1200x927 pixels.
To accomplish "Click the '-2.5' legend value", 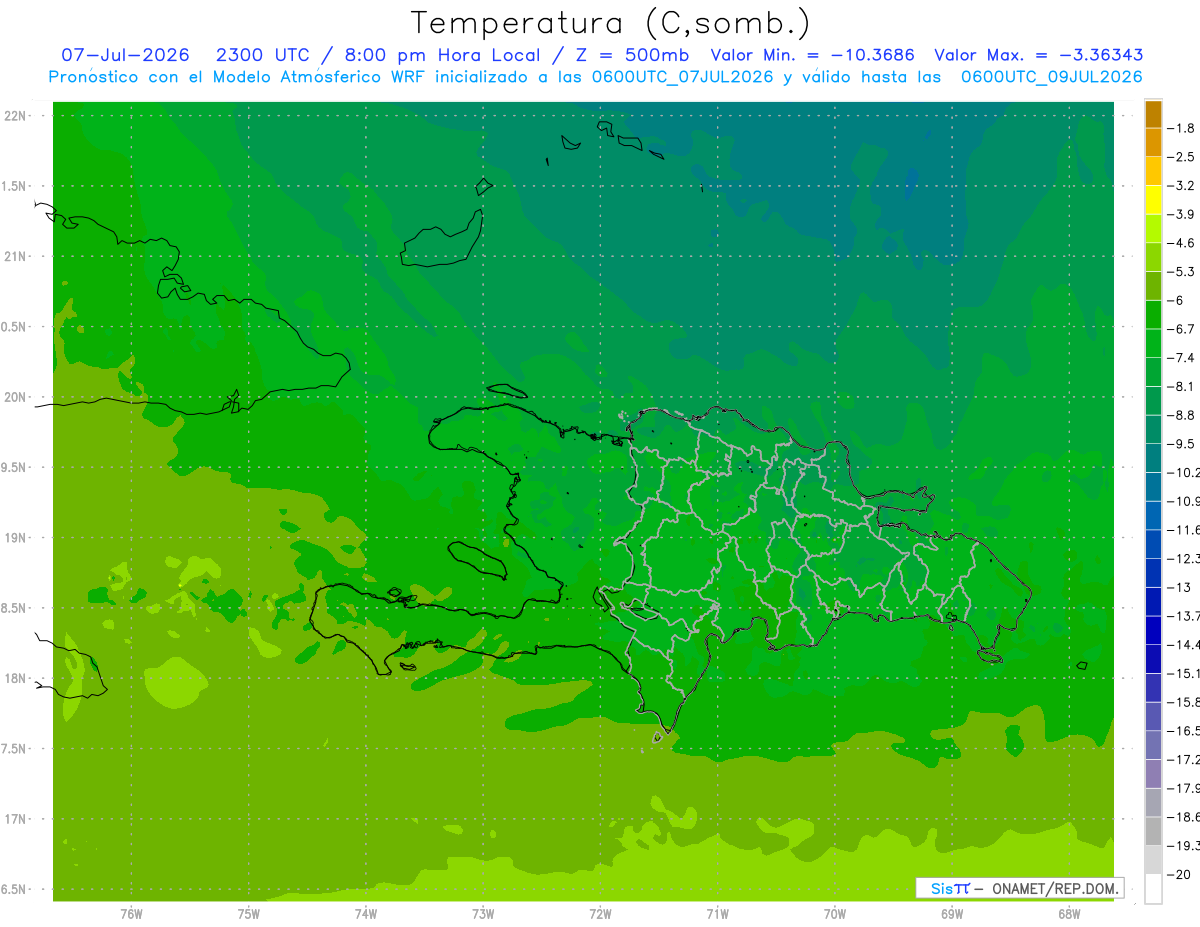I will coord(1182,157).
